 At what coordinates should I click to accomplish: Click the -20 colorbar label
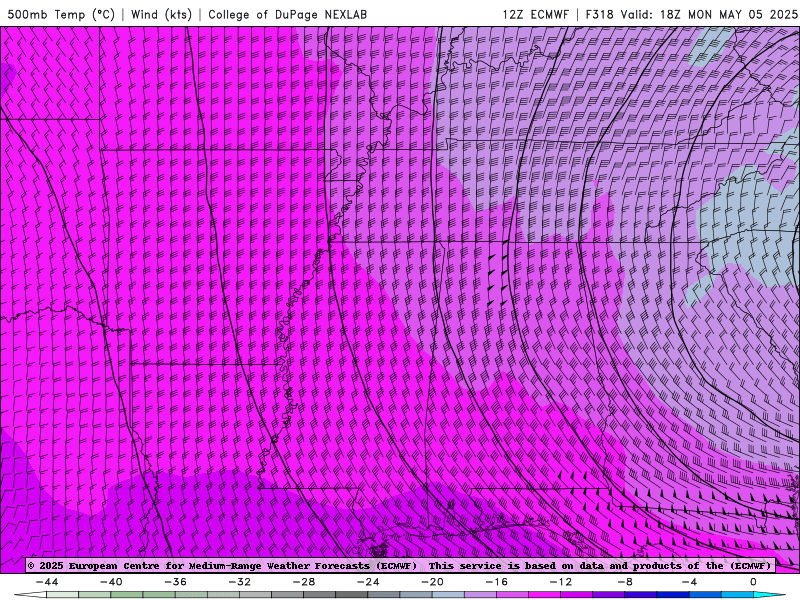click(433, 582)
